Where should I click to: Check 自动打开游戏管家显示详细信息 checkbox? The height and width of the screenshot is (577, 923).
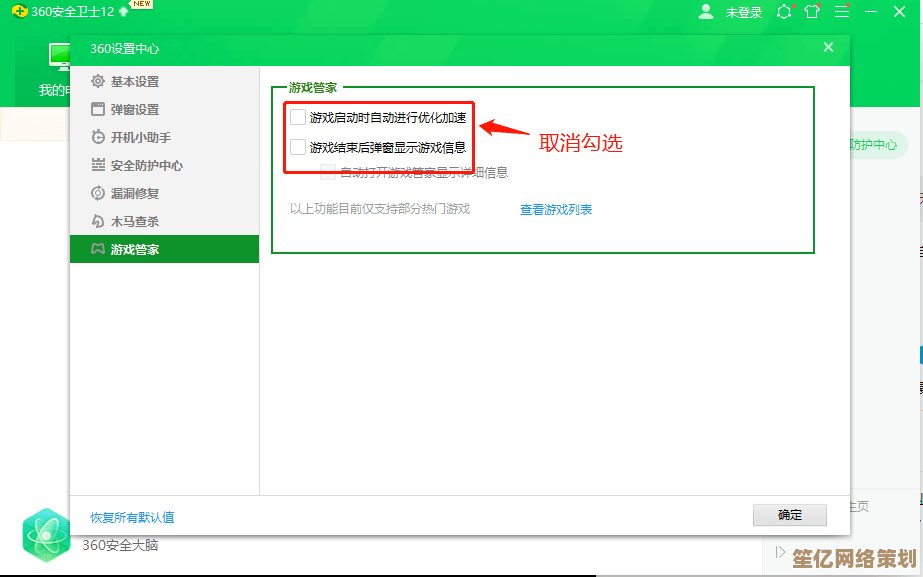pyautogui.click(x=328, y=172)
